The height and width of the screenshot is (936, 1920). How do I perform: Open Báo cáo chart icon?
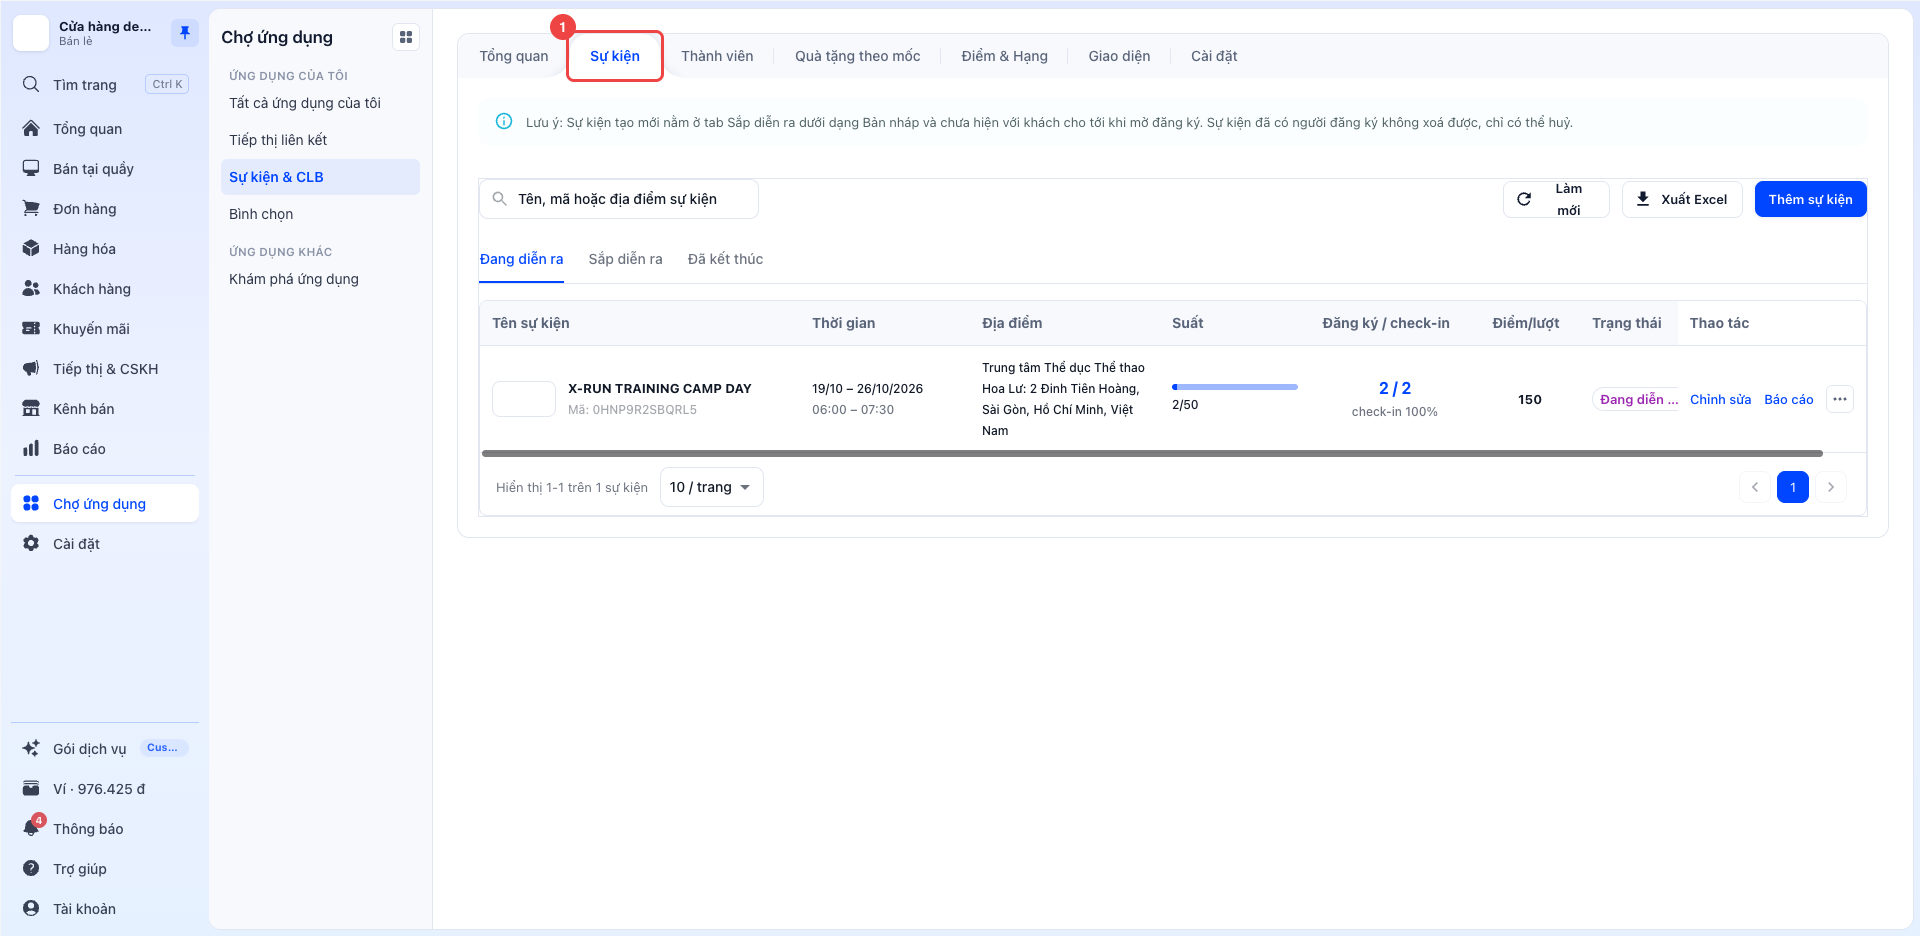coord(31,448)
